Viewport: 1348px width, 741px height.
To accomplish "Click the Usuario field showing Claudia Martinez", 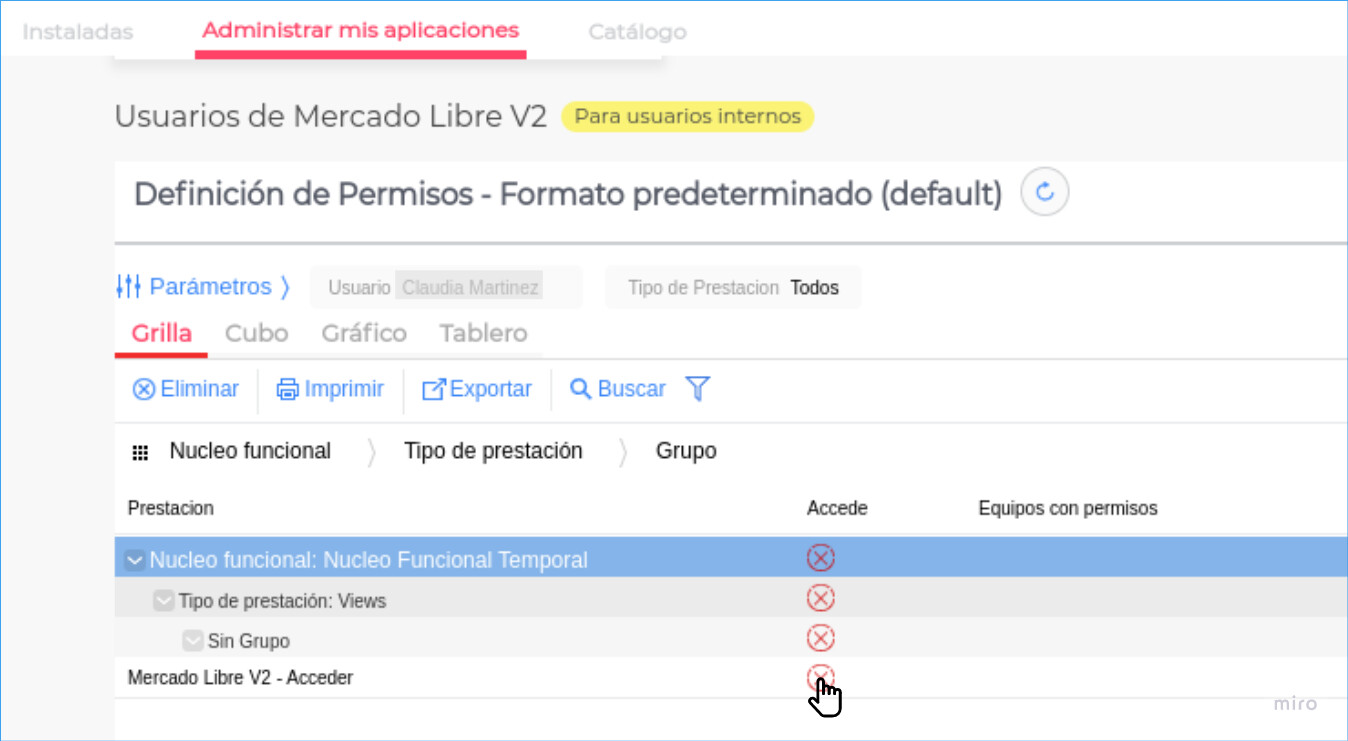I will [x=470, y=288].
